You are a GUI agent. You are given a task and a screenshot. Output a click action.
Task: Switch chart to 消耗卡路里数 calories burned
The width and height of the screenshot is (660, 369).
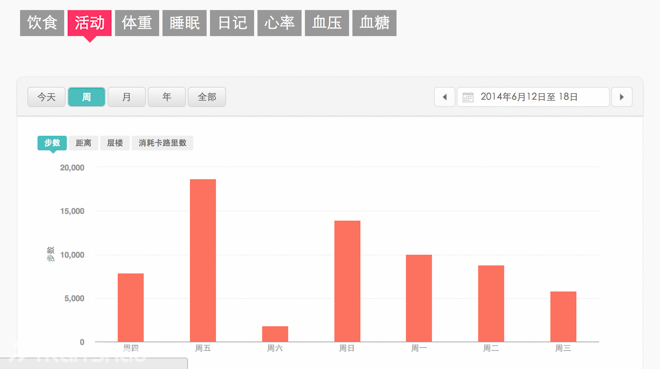point(162,143)
